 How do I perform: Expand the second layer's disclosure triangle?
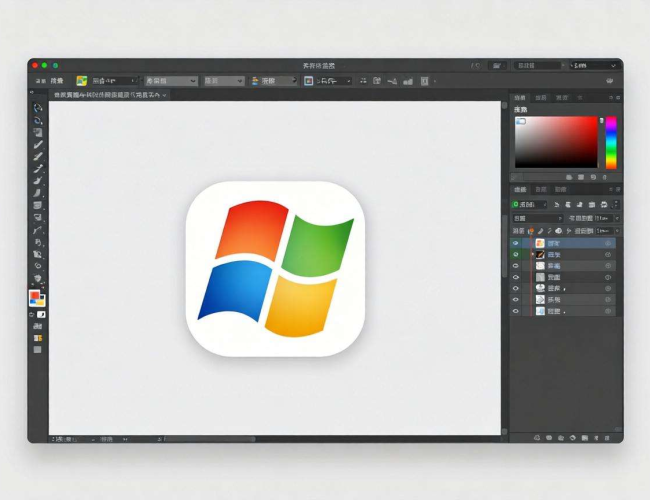[533, 255]
